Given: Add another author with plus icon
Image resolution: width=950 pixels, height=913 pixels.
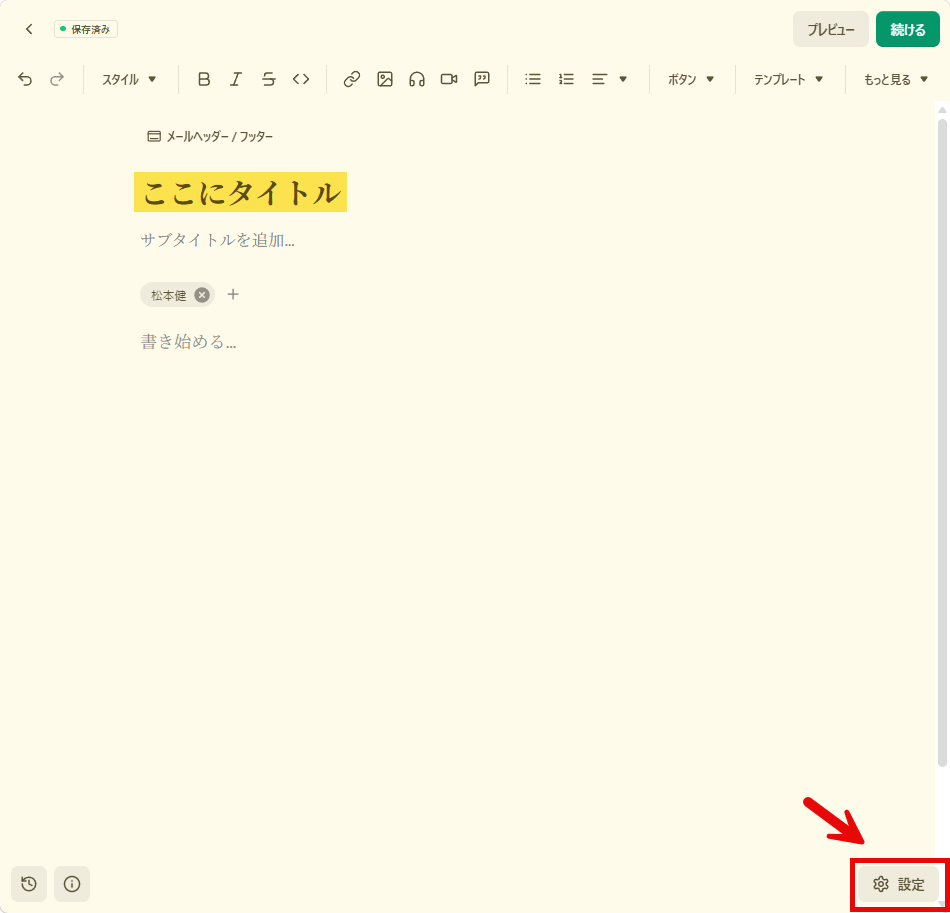Looking at the screenshot, I should tap(233, 294).
